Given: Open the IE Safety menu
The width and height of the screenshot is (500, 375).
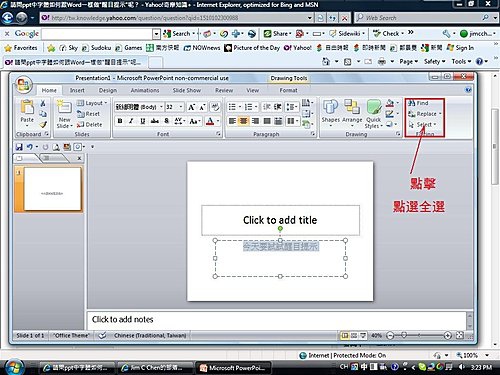Looking at the screenshot, I should click(x=434, y=62).
